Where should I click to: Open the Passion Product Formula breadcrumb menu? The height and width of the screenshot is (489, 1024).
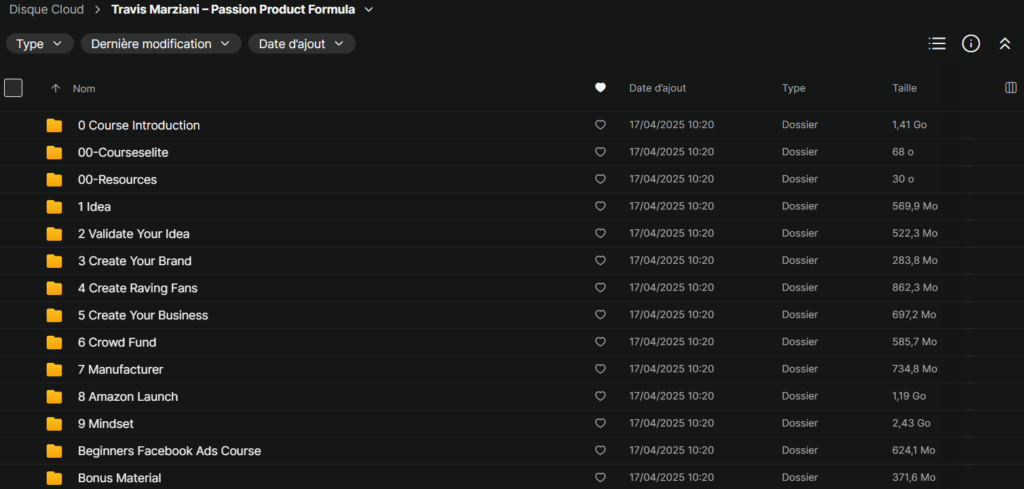click(x=369, y=10)
